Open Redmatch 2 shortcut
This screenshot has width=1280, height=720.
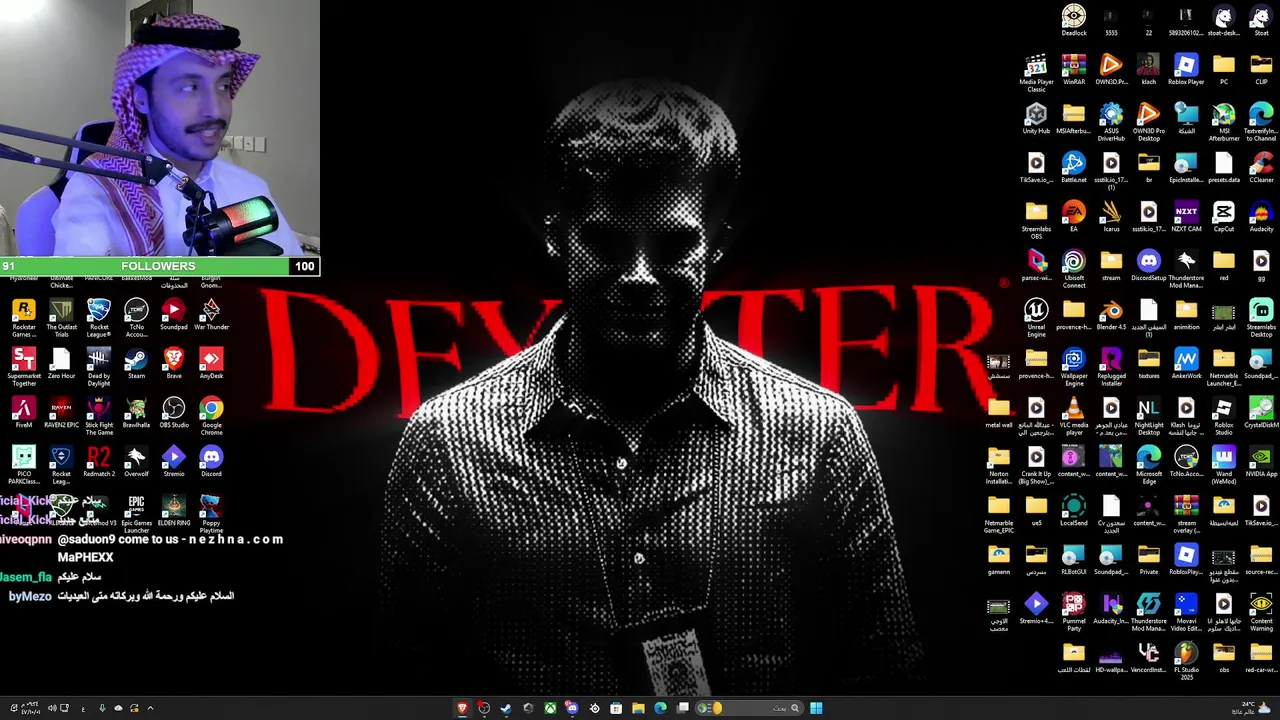point(99,461)
